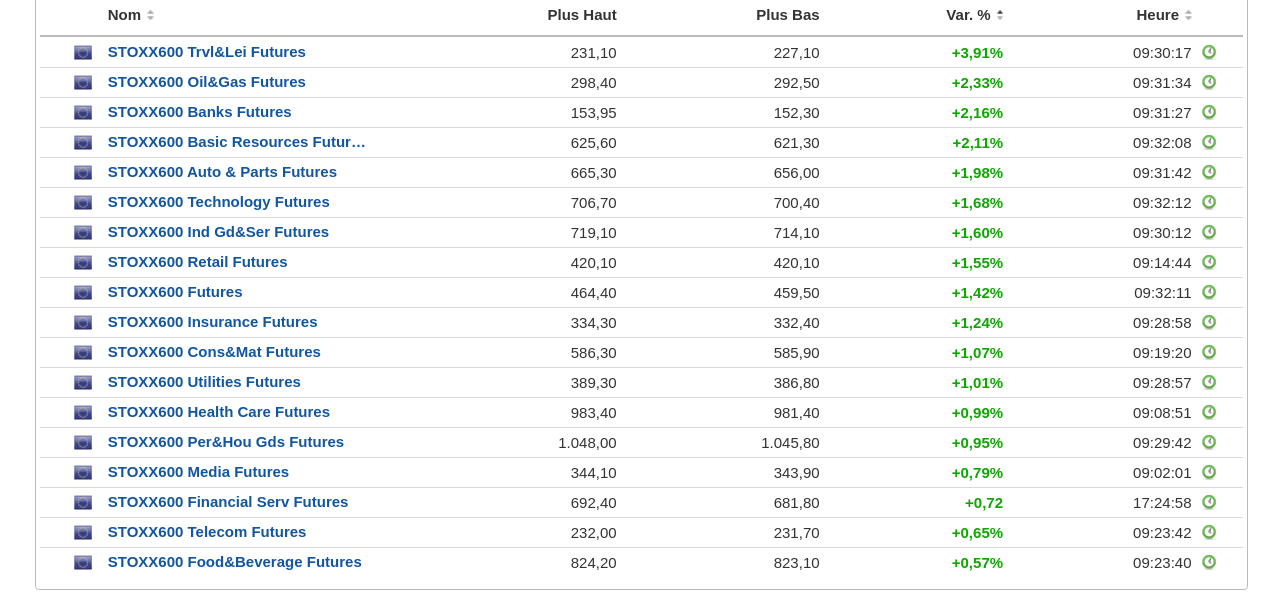Click the clock icon in the Media Futures row
1274x600 pixels.
[1208, 472]
